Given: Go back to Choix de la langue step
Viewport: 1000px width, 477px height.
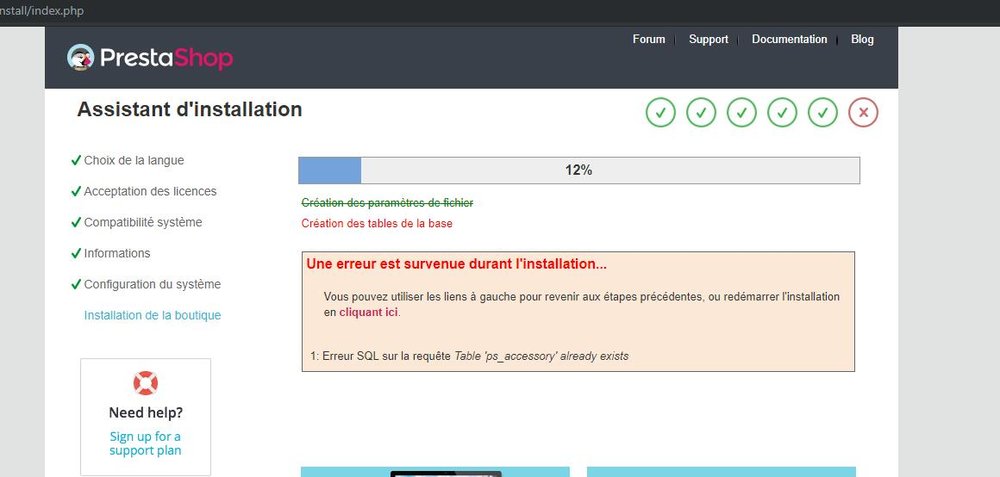Looking at the screenshot, I should [134, 161].
